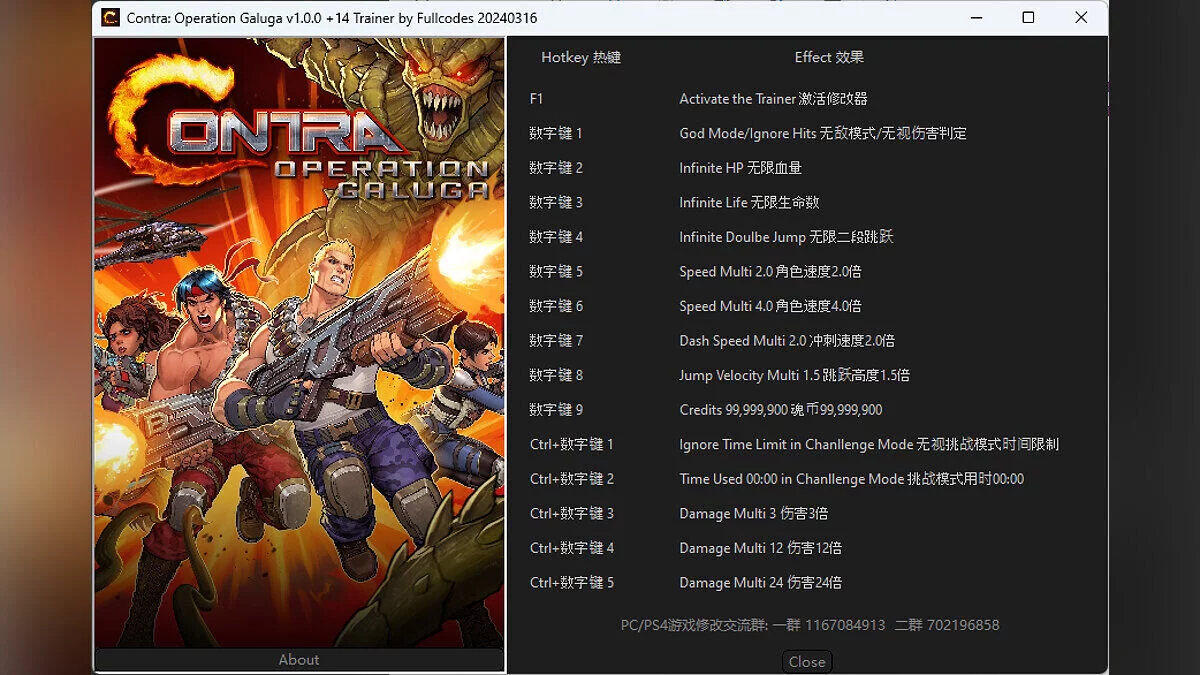Maximize the trainer window

tap(1028, 18)
